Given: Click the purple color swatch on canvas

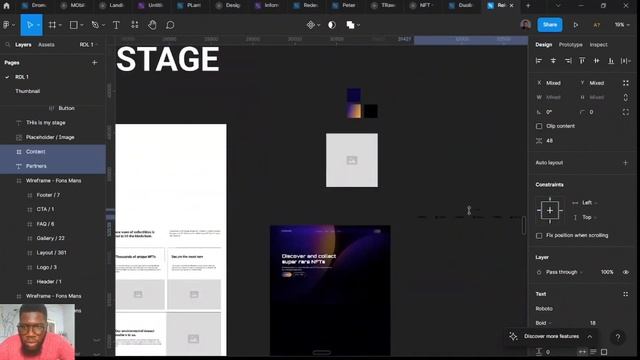Looking at the screenshot, I should point(354,95).
